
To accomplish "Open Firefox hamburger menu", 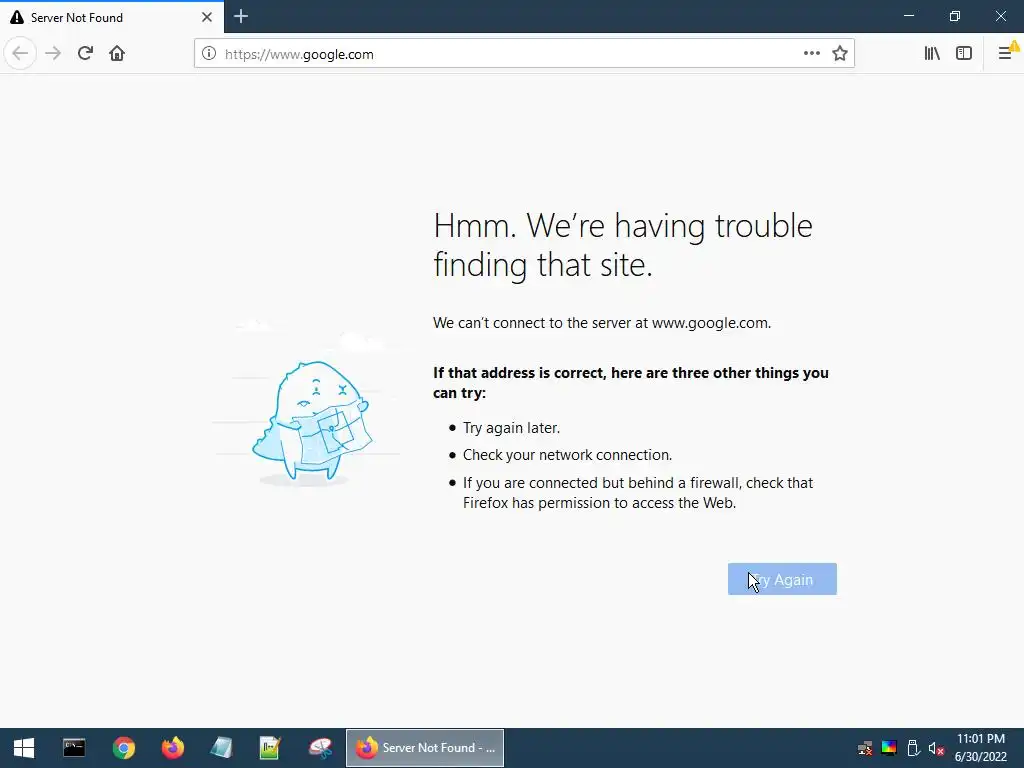I will coord(1006,54).
